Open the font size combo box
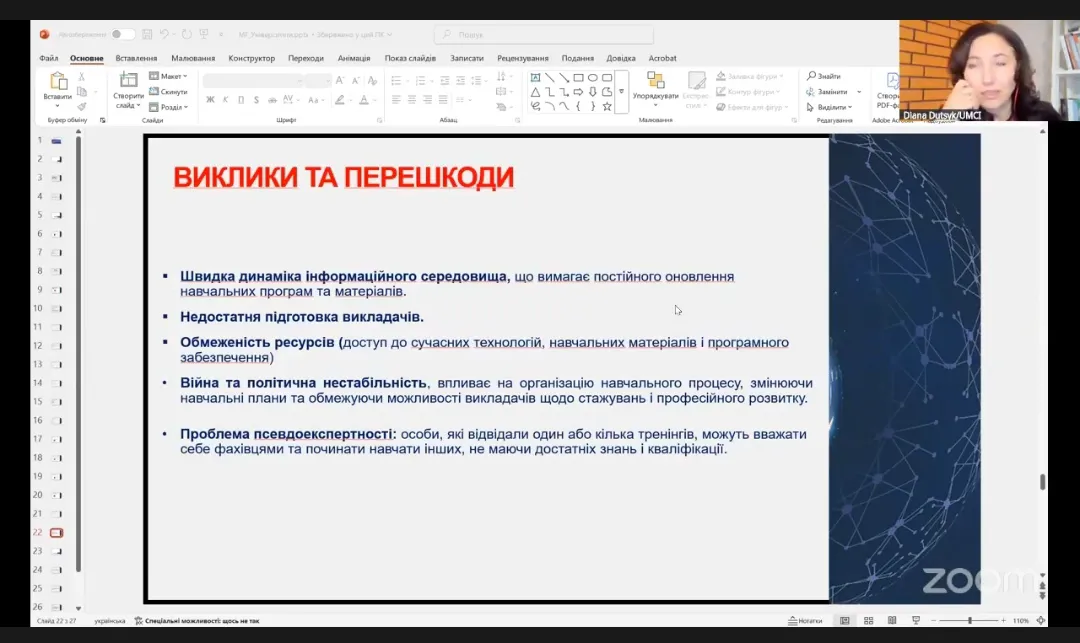1080x643 pixels. coord(318,81)
